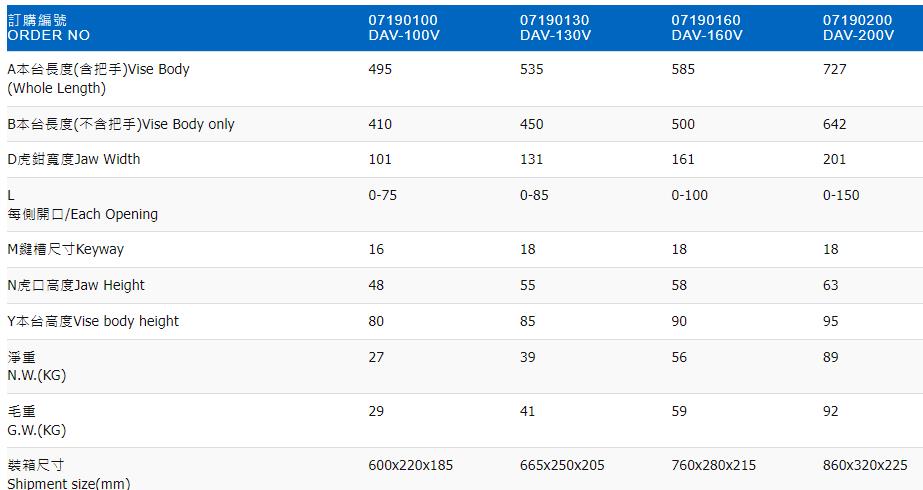Viewport: 923px width, 490px height.
Task: Click the jaw width value 131
Action: 533,159
